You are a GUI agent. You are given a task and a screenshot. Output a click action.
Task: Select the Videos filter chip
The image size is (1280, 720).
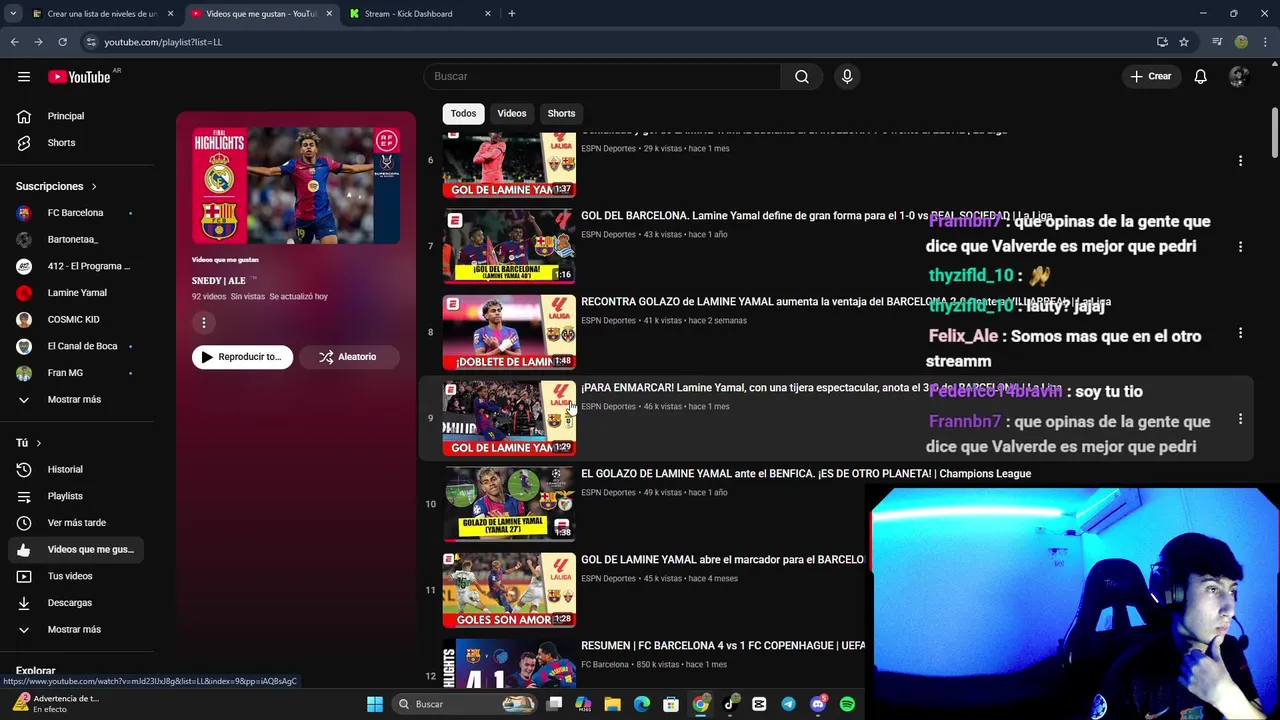click(x=512, y=113)
